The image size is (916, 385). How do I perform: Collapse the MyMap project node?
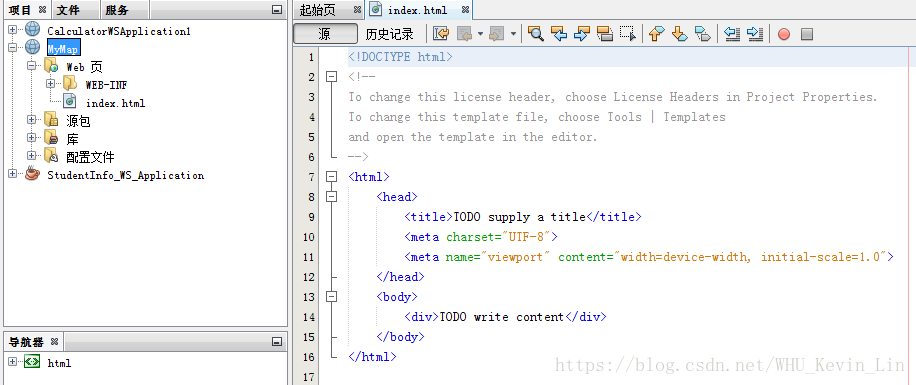[x=12, y=47]
